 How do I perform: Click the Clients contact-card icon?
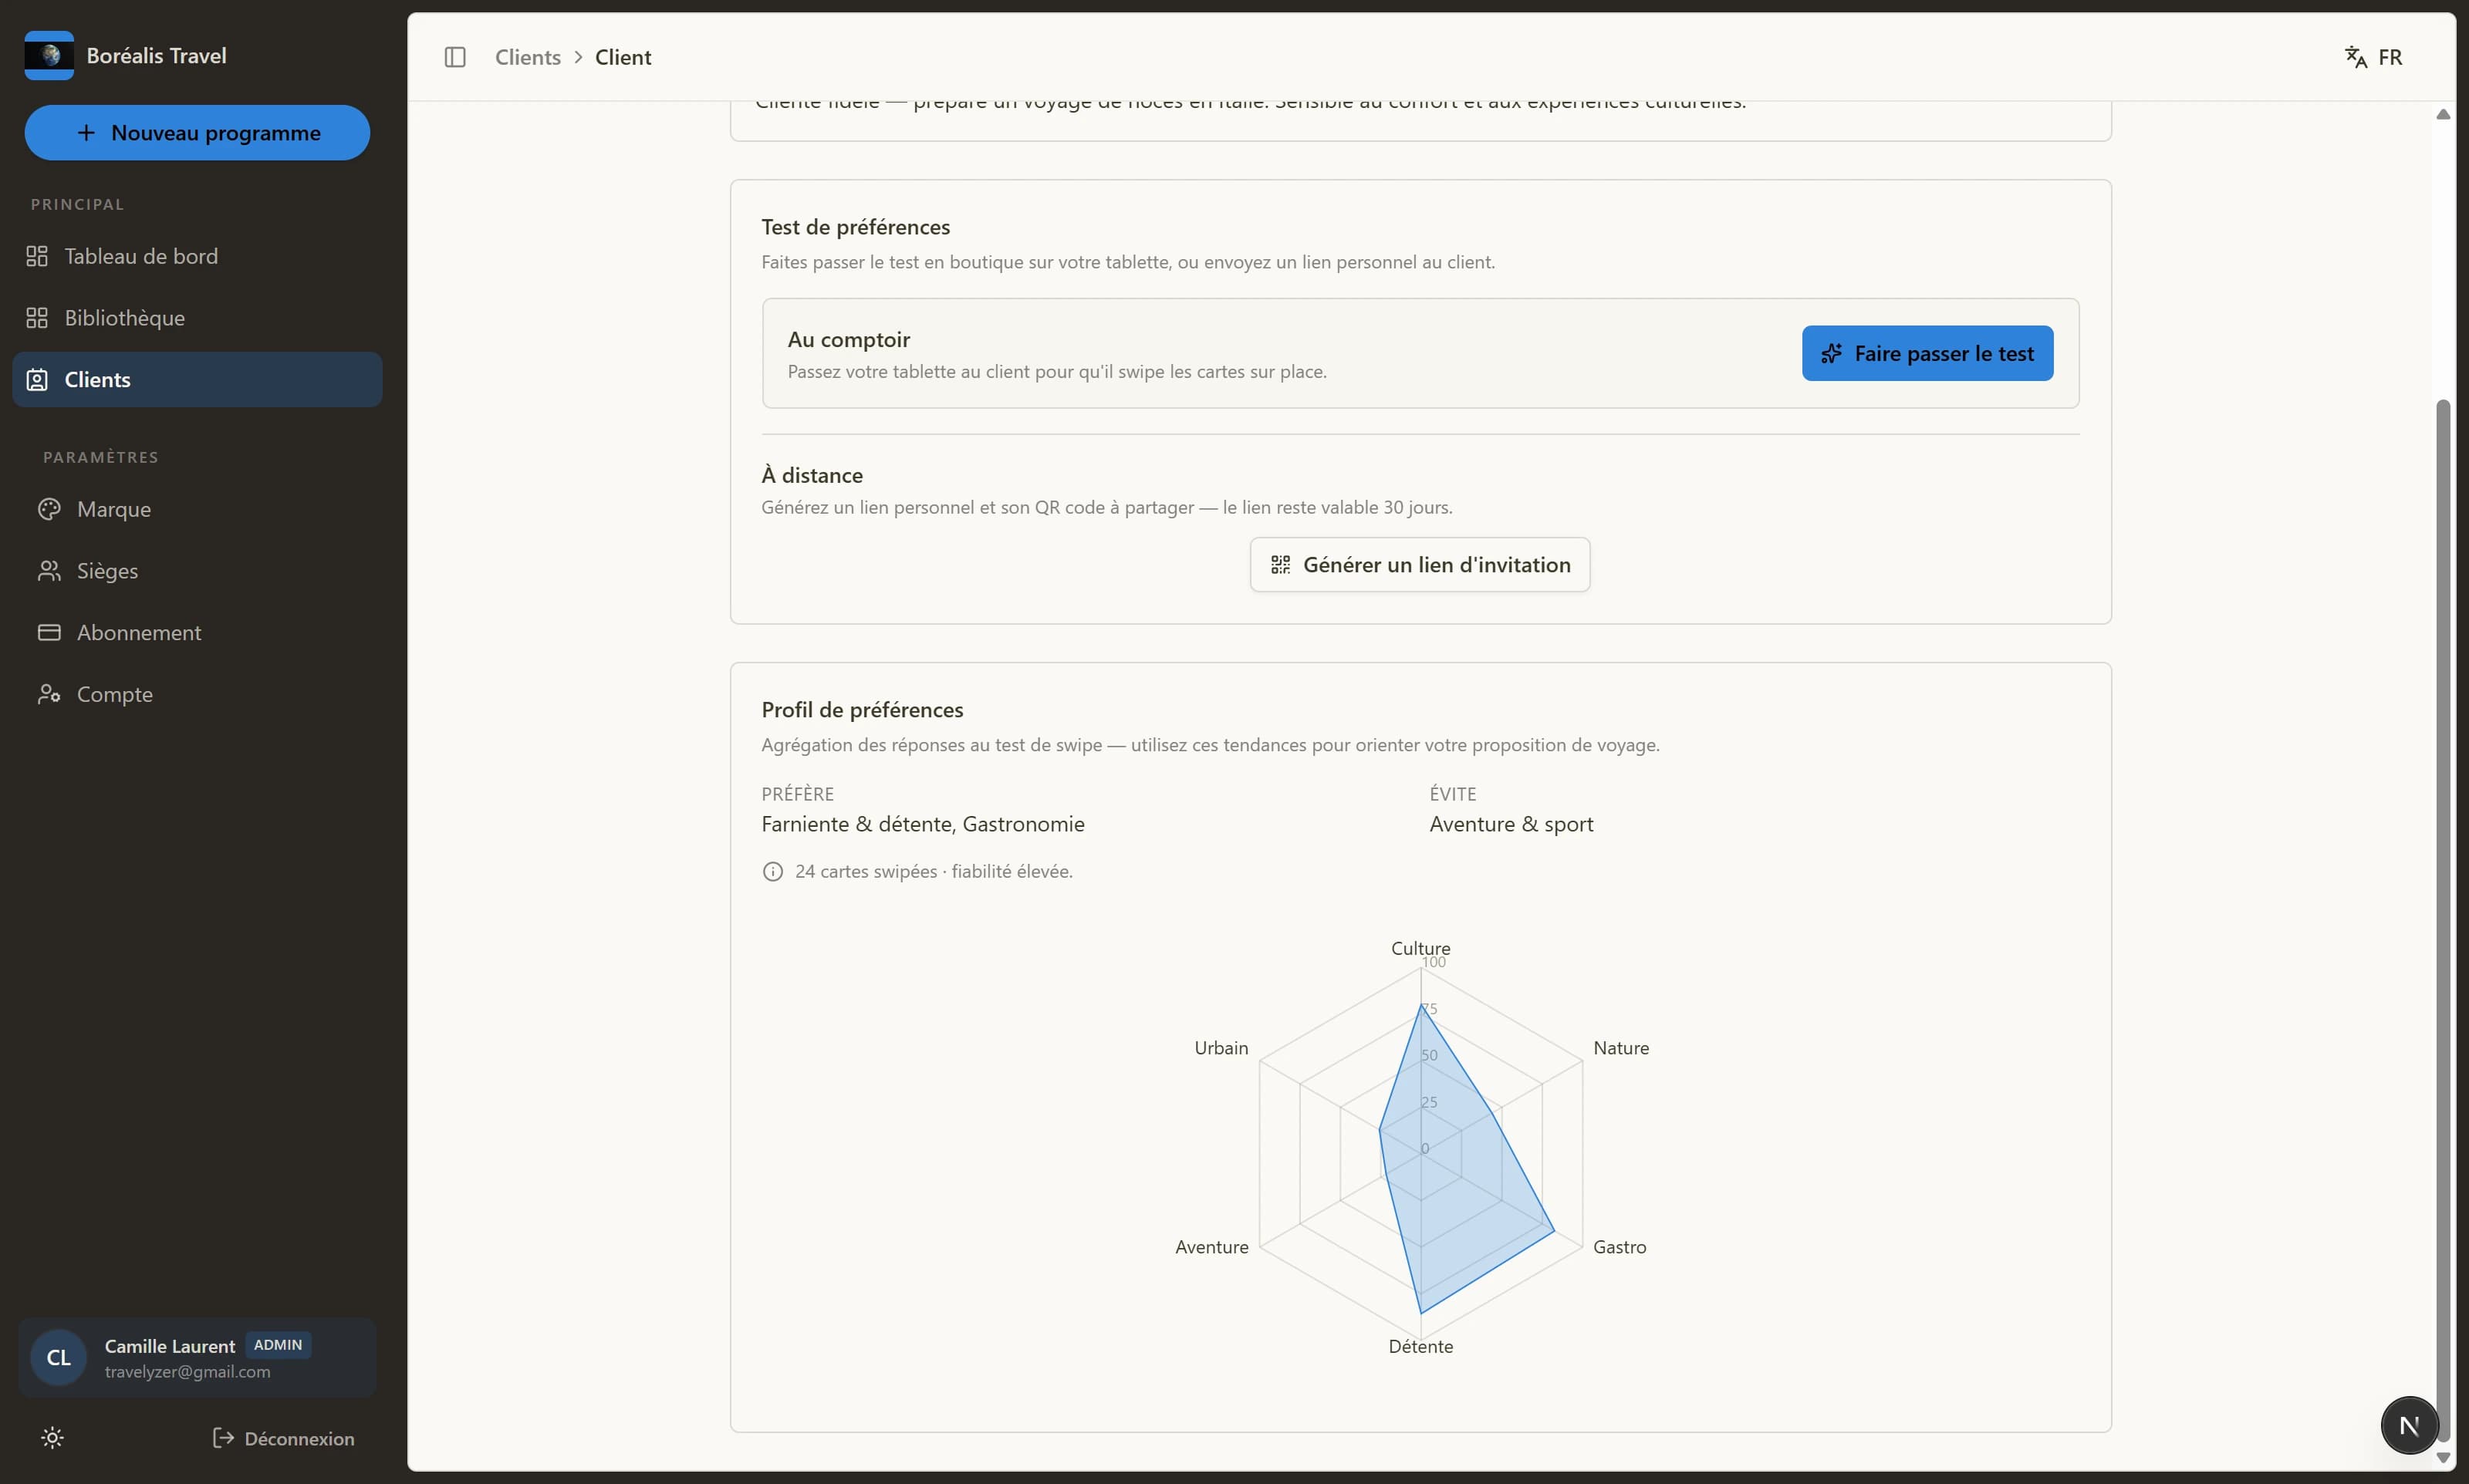37,380
